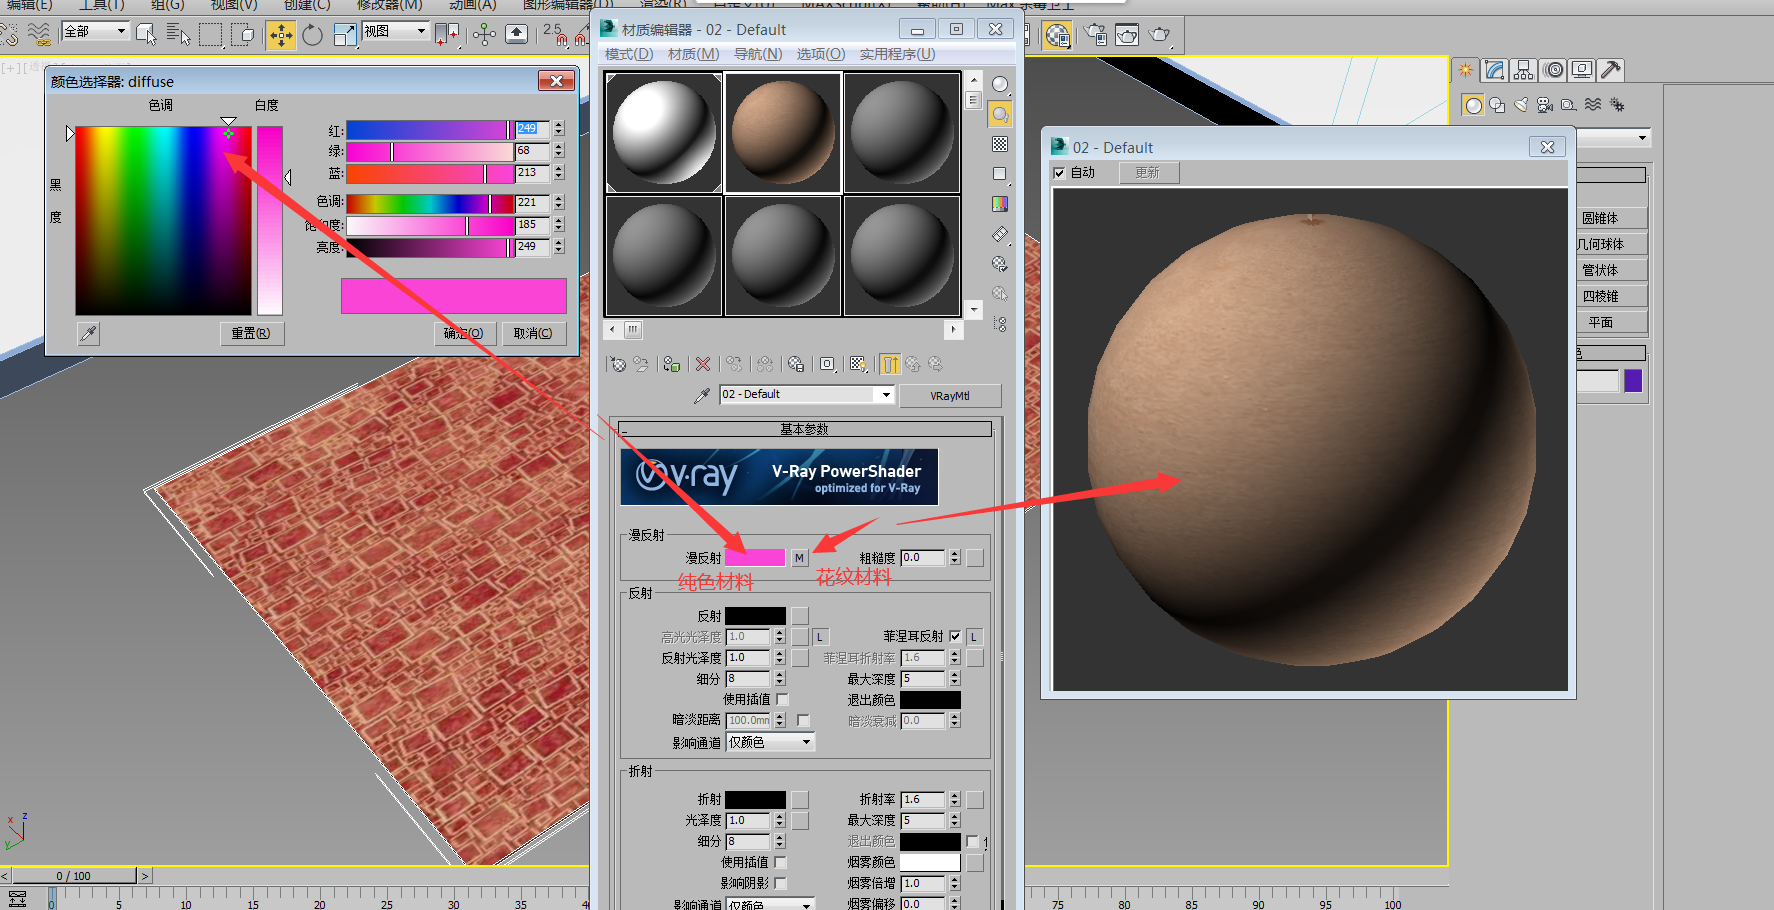Toggle the L lock button beside 高光光泽度

(820, 636)
